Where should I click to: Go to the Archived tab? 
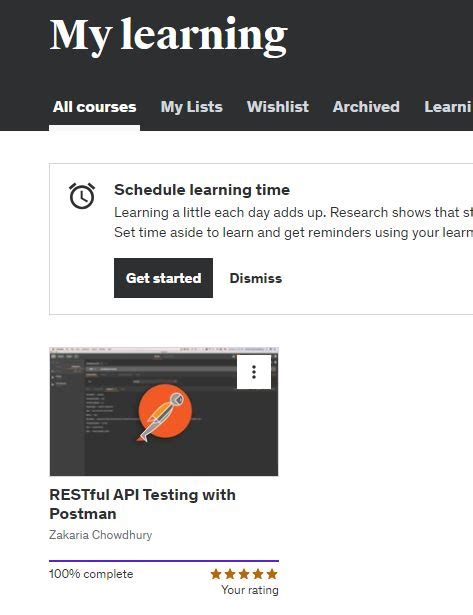pyautogui.click(x=366, y=107)
